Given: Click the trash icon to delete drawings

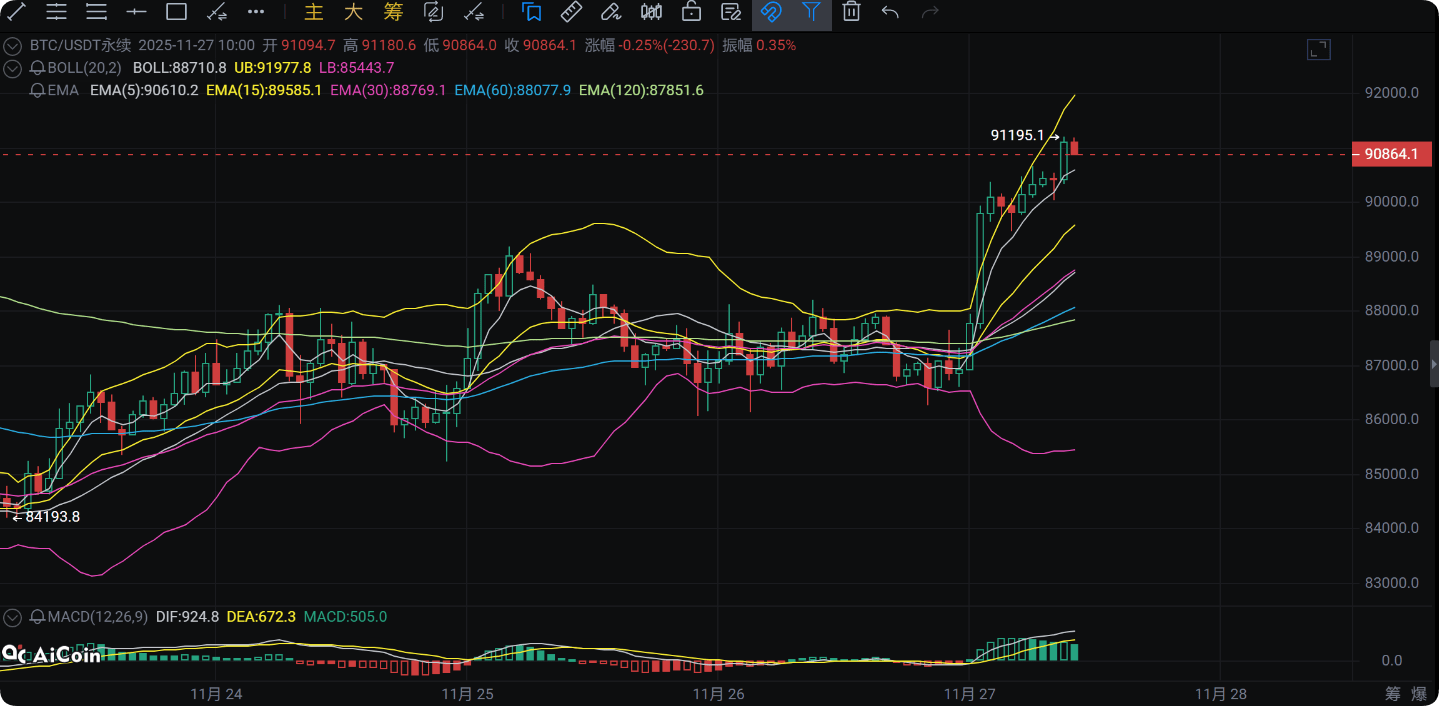Looking at the screenshot, I should (851, 12).
